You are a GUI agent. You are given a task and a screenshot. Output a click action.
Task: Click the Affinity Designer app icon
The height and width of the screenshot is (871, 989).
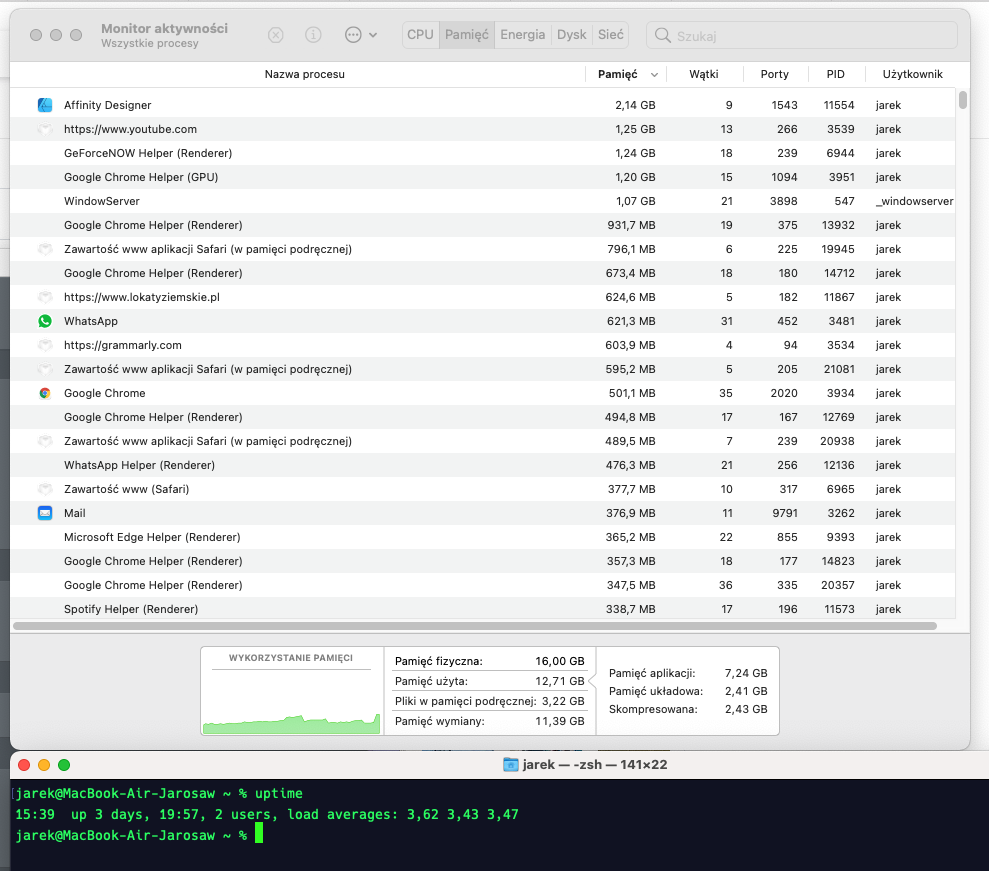[45, 105]
